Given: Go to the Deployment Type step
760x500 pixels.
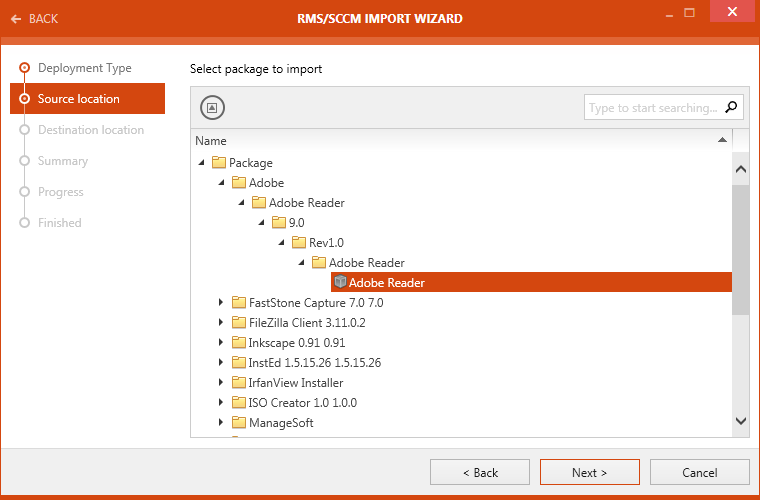Looking at the screenshot, I should tap(84, 68).
